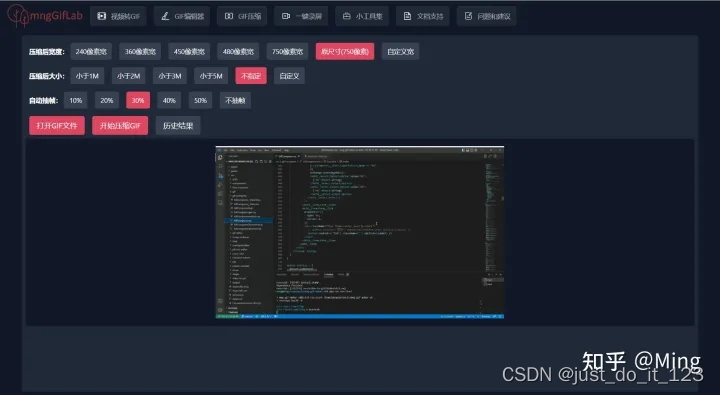This screenshot has height=395, width=720.
Task: Select 480像素宽 compressed width
Action: coord(238,51)
